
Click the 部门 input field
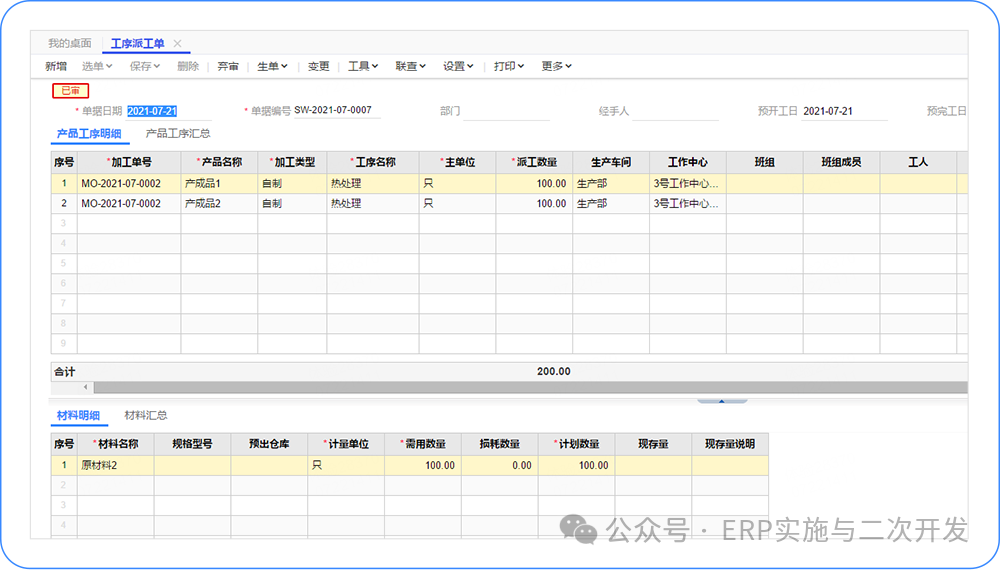(x=506, y=111)
